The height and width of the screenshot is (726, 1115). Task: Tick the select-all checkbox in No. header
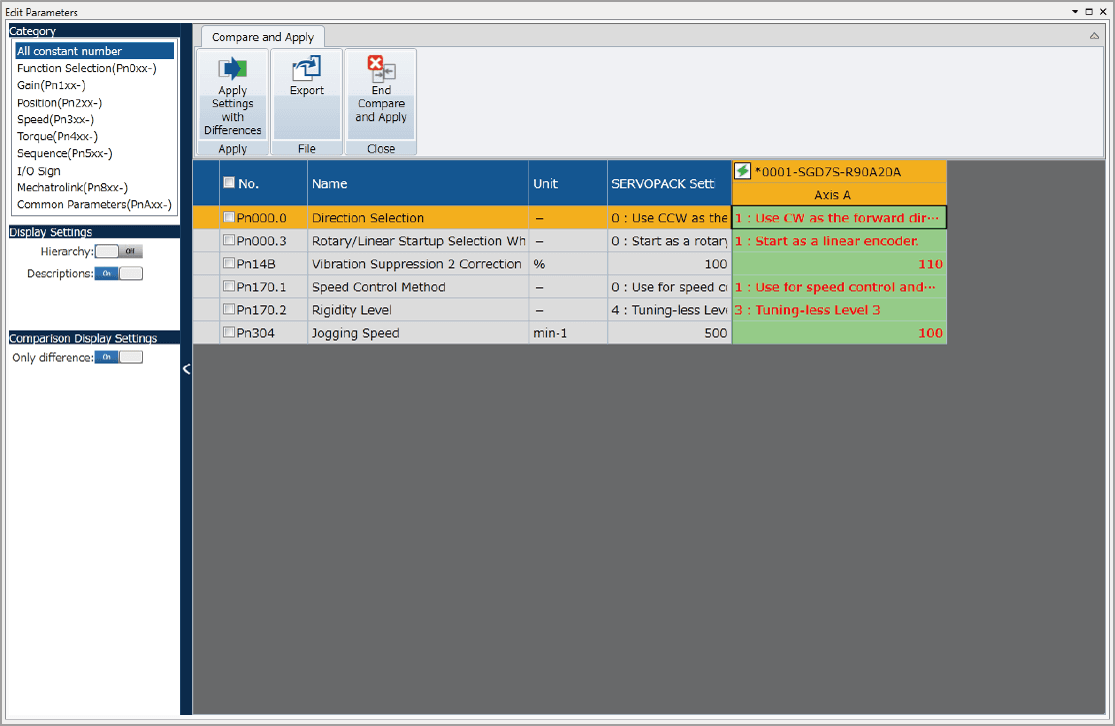(229, 183)
